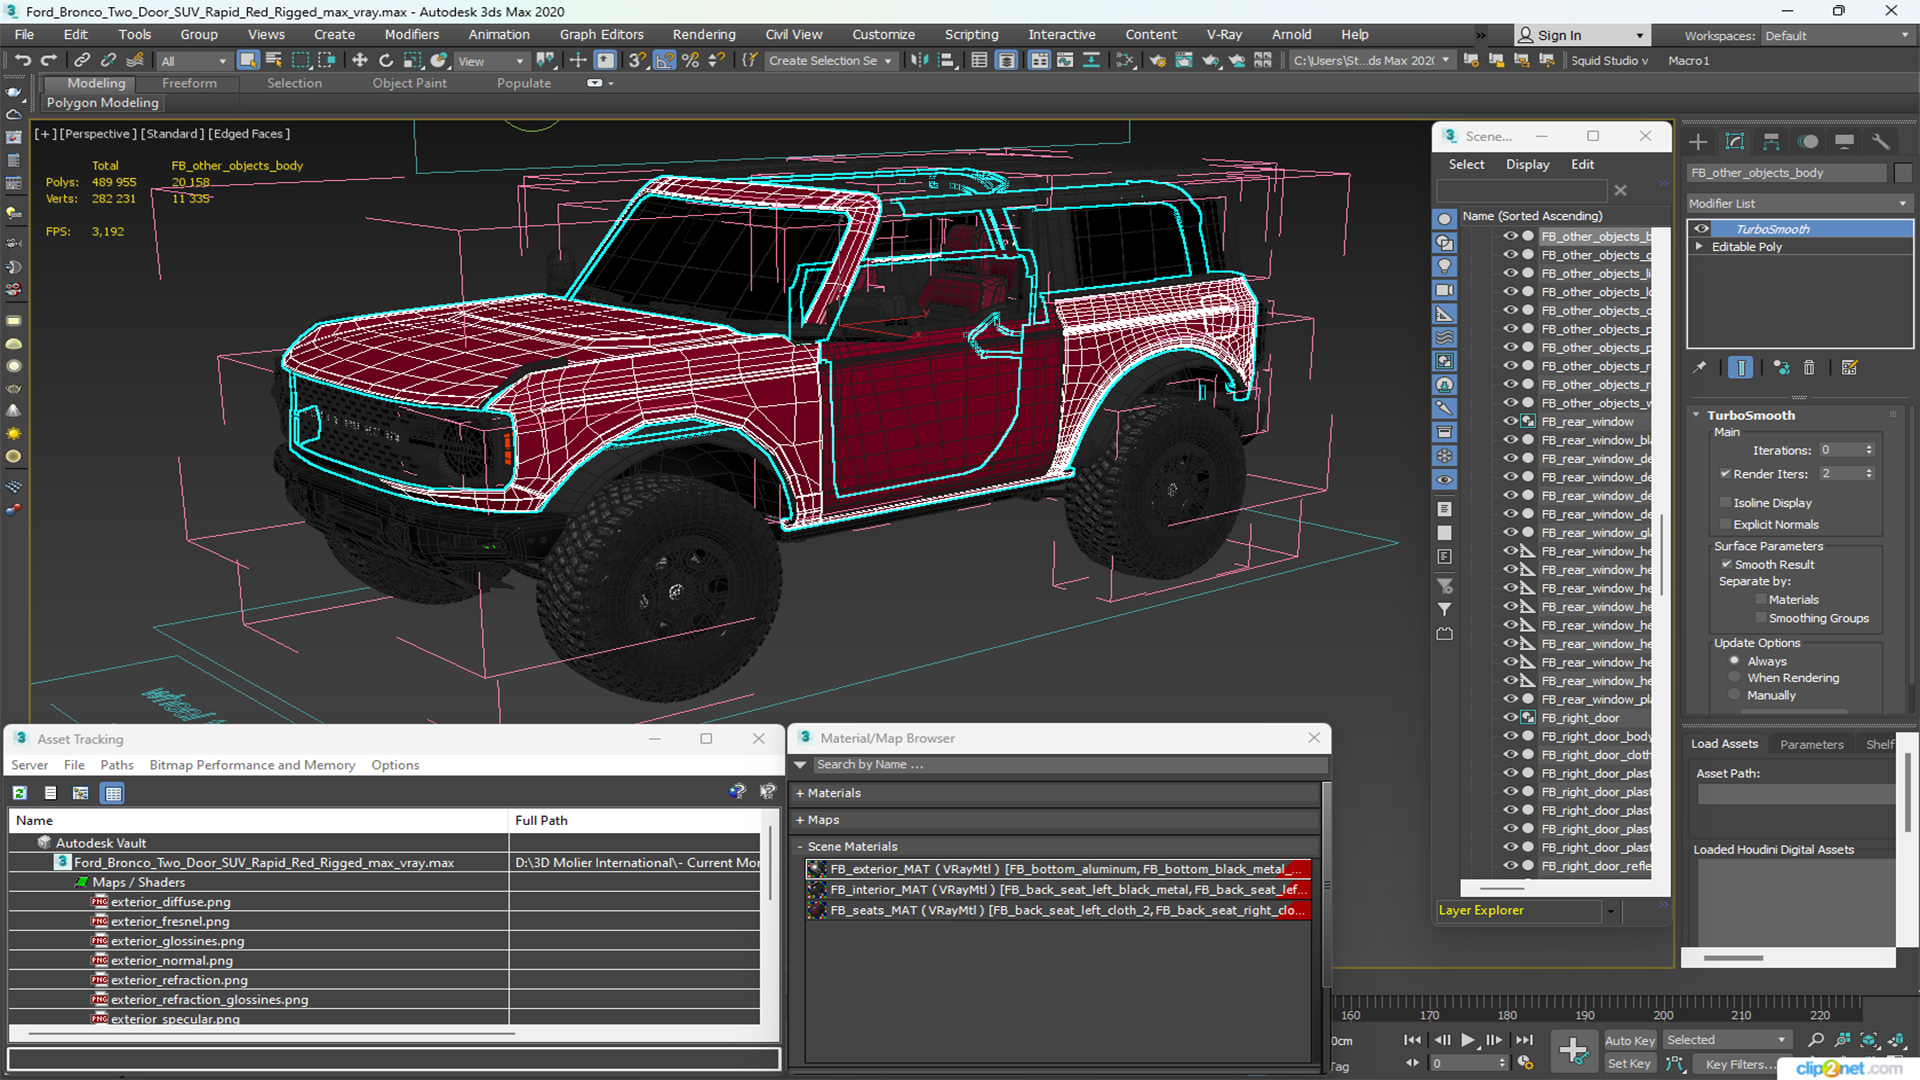Open Select by Name dialog icon
The width and height of the screenshot is (1920, 1080).
coord(274,61)
